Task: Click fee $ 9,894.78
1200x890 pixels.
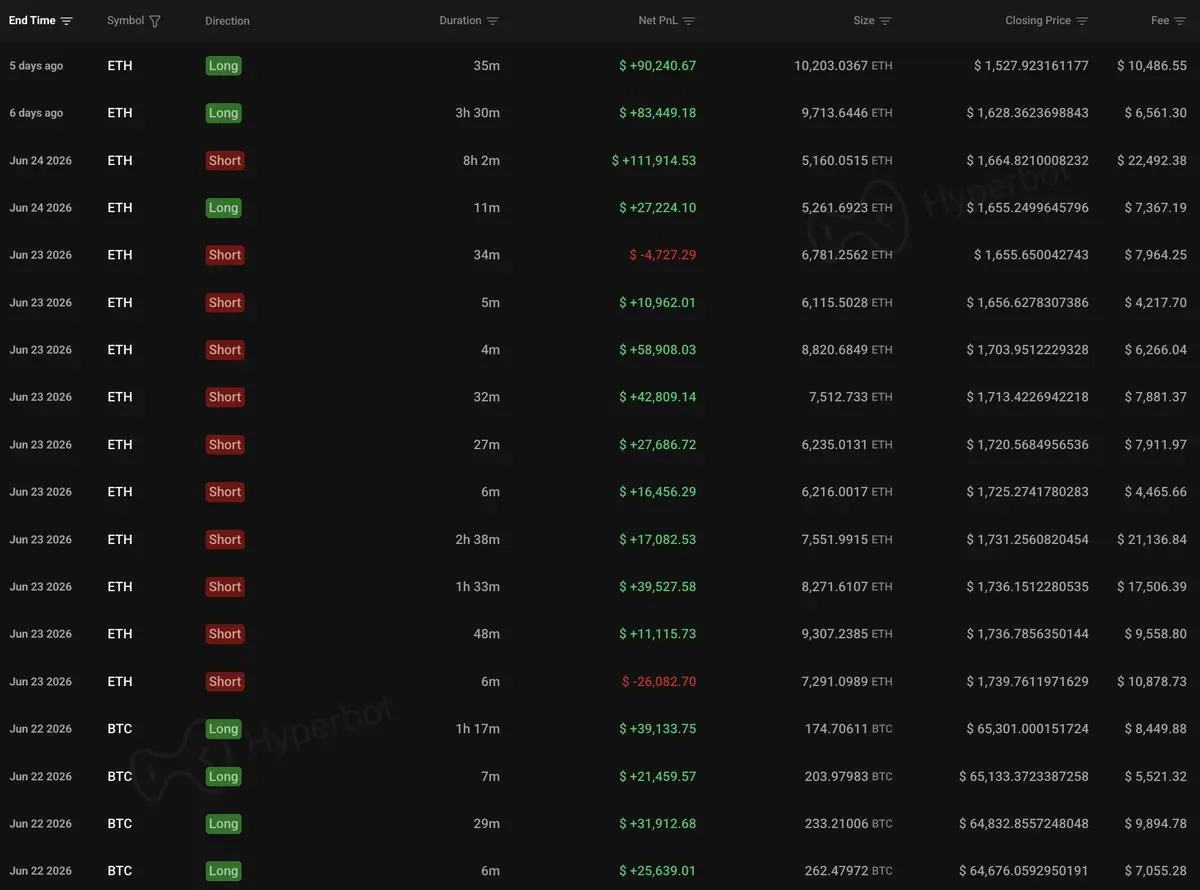Action: (x=1156, y=824)
